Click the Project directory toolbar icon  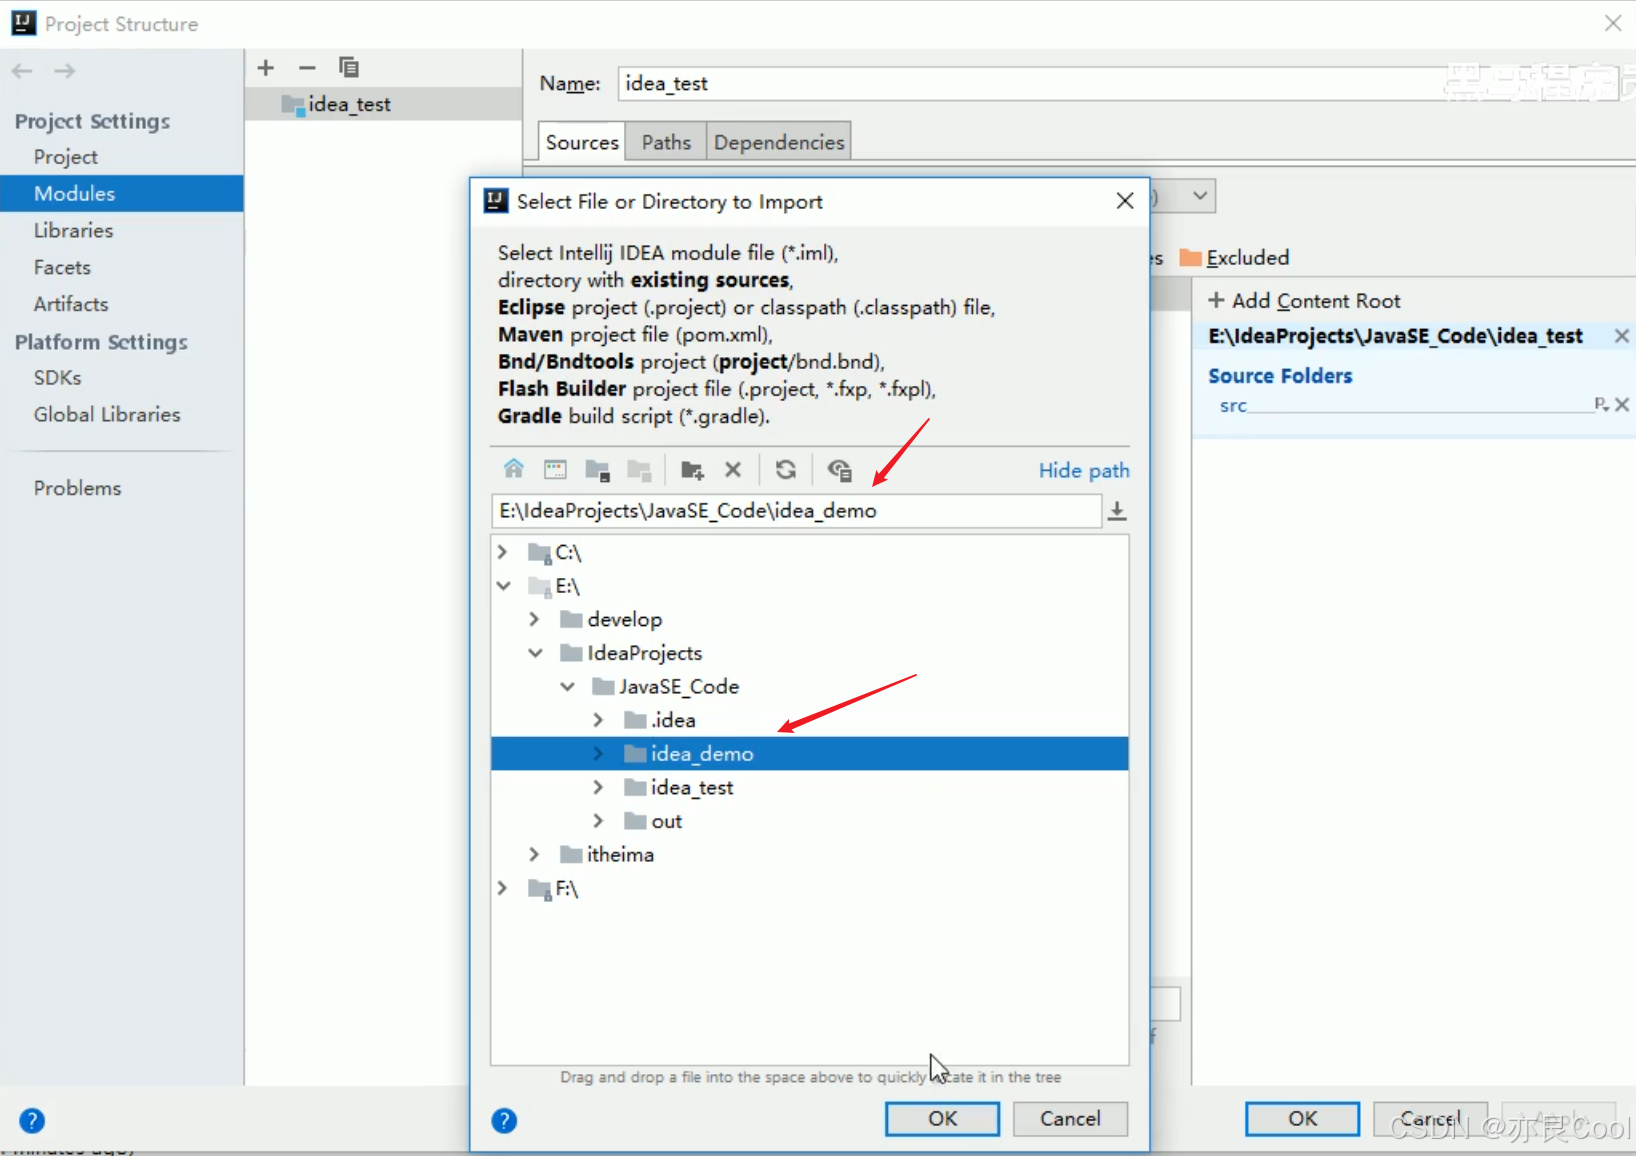[x=598, y=469]
